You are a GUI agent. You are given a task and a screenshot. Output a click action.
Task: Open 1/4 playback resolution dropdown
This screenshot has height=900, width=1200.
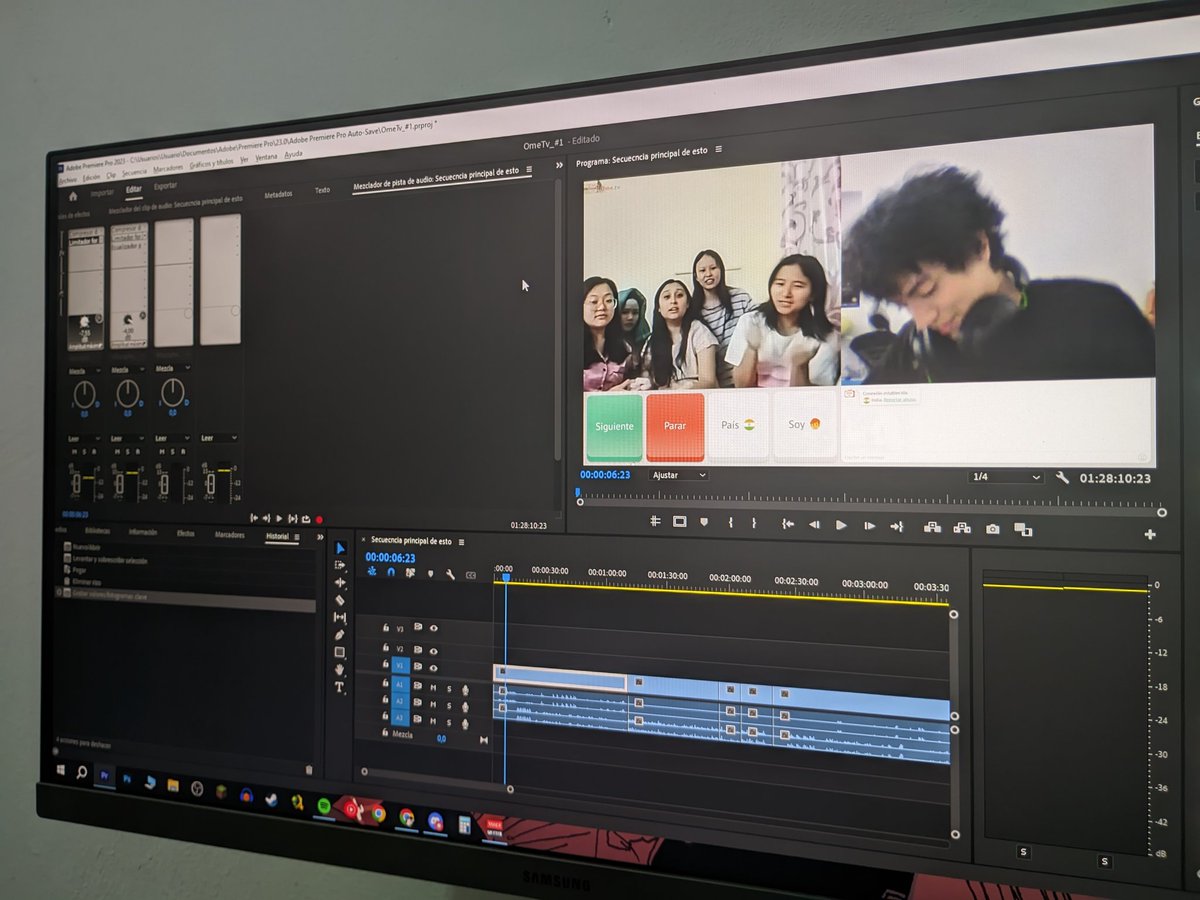[1005, 478]
